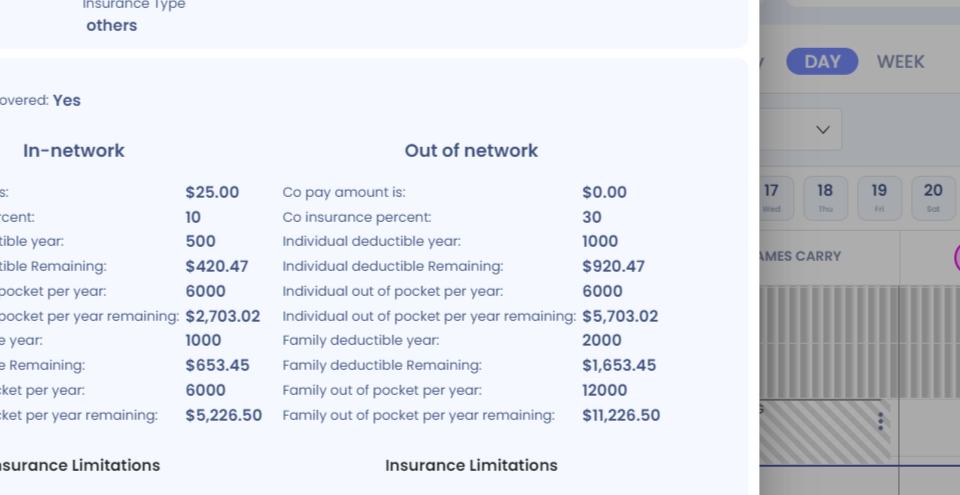Select date 18 Thu

coord(825,198)
